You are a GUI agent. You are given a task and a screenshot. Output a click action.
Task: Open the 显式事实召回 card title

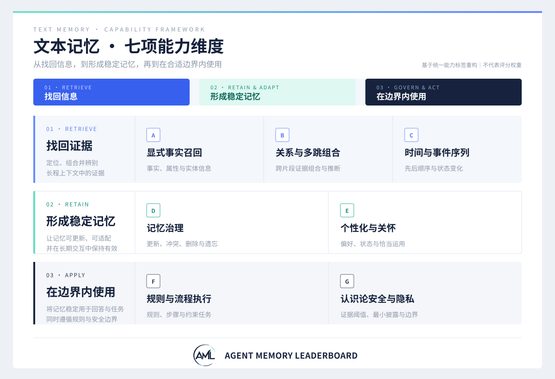(174, 153)
